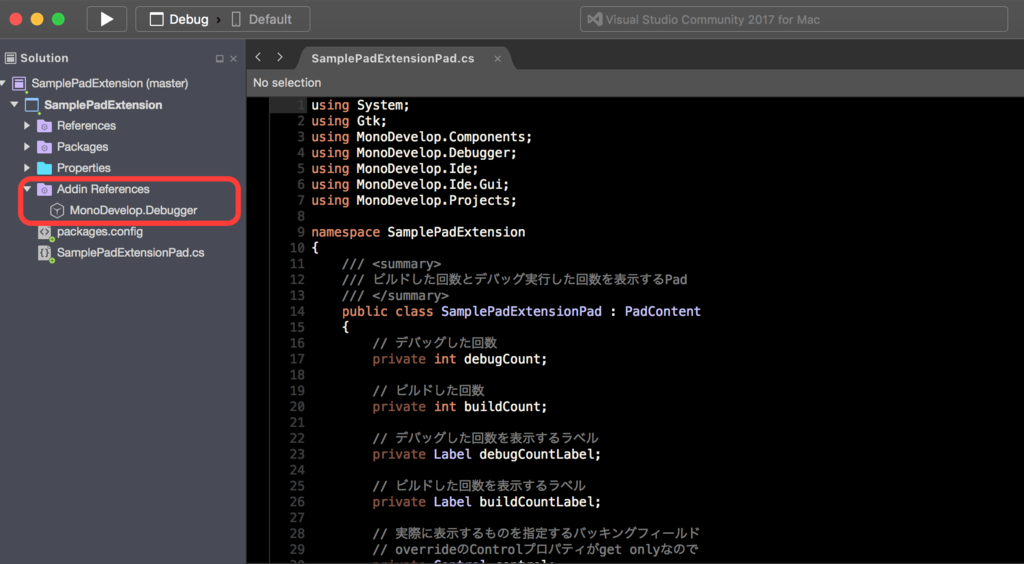
Task: Click 'using MonoDevelop.Ide.Gui;' line
Action: coord(410,185)
